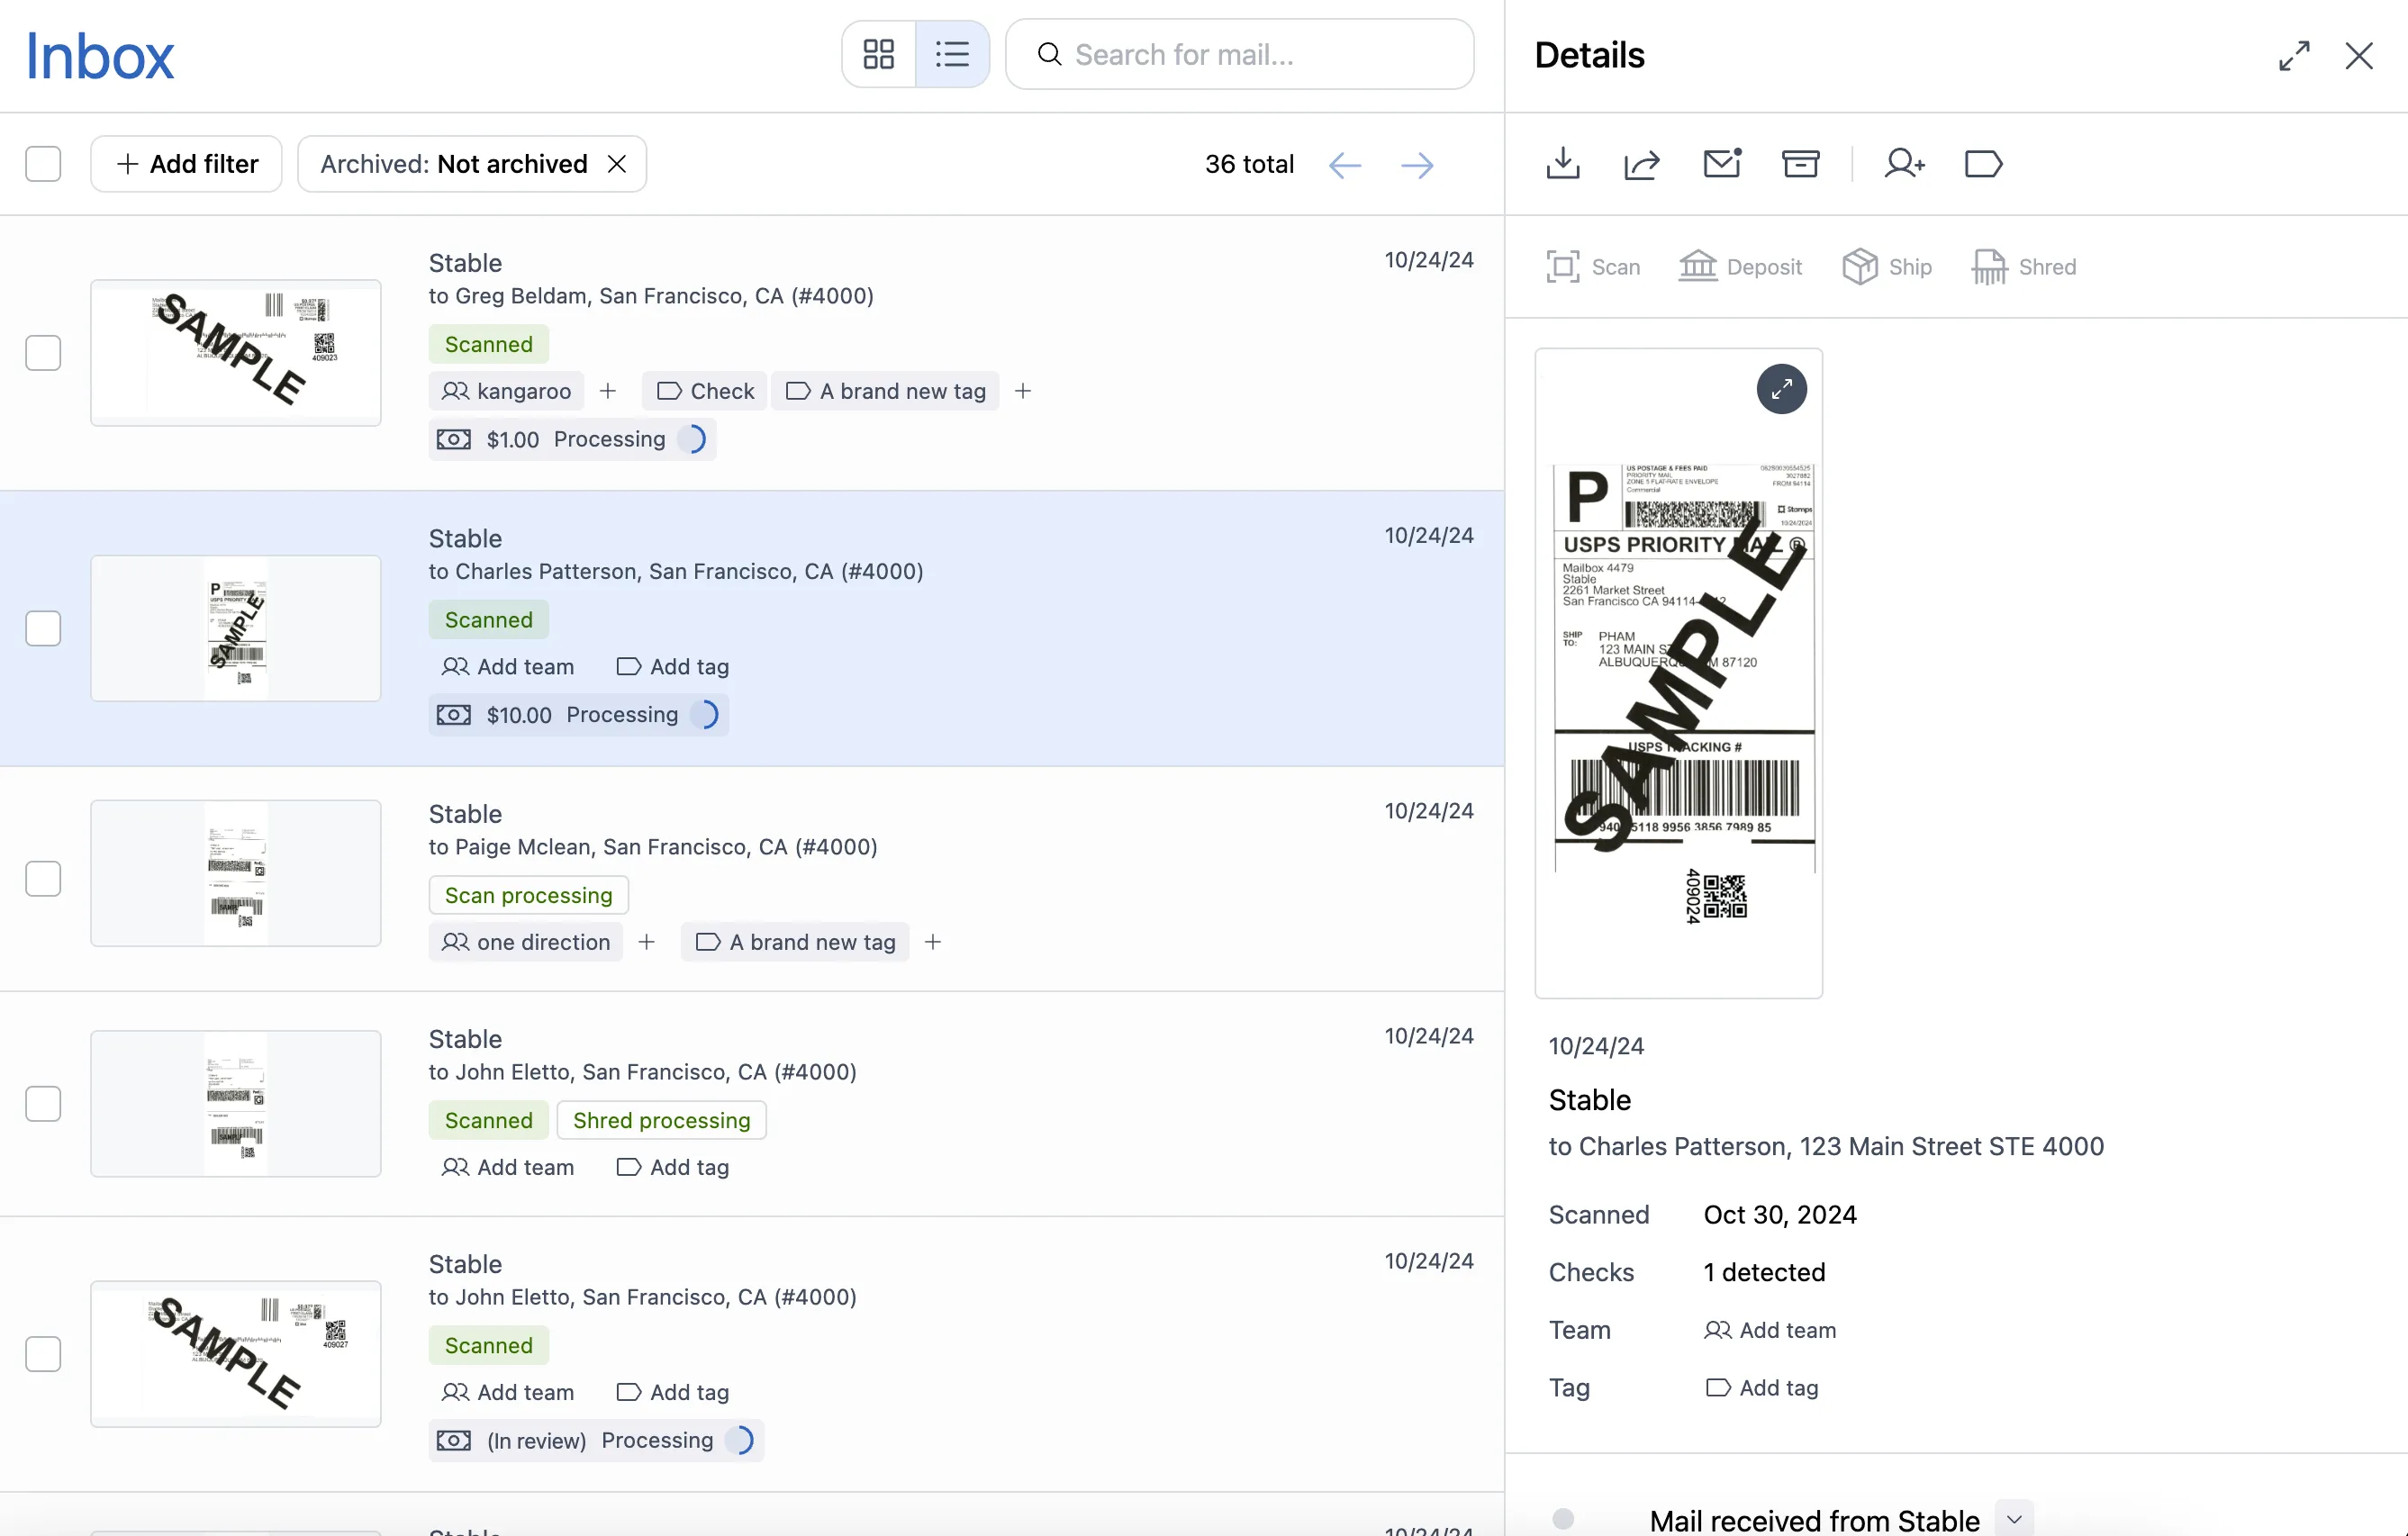Image resolution: width=2408 pixels, height=1536 pixels.
Task: Expand the mail scan image preview
Action: tap(1781, 389)
